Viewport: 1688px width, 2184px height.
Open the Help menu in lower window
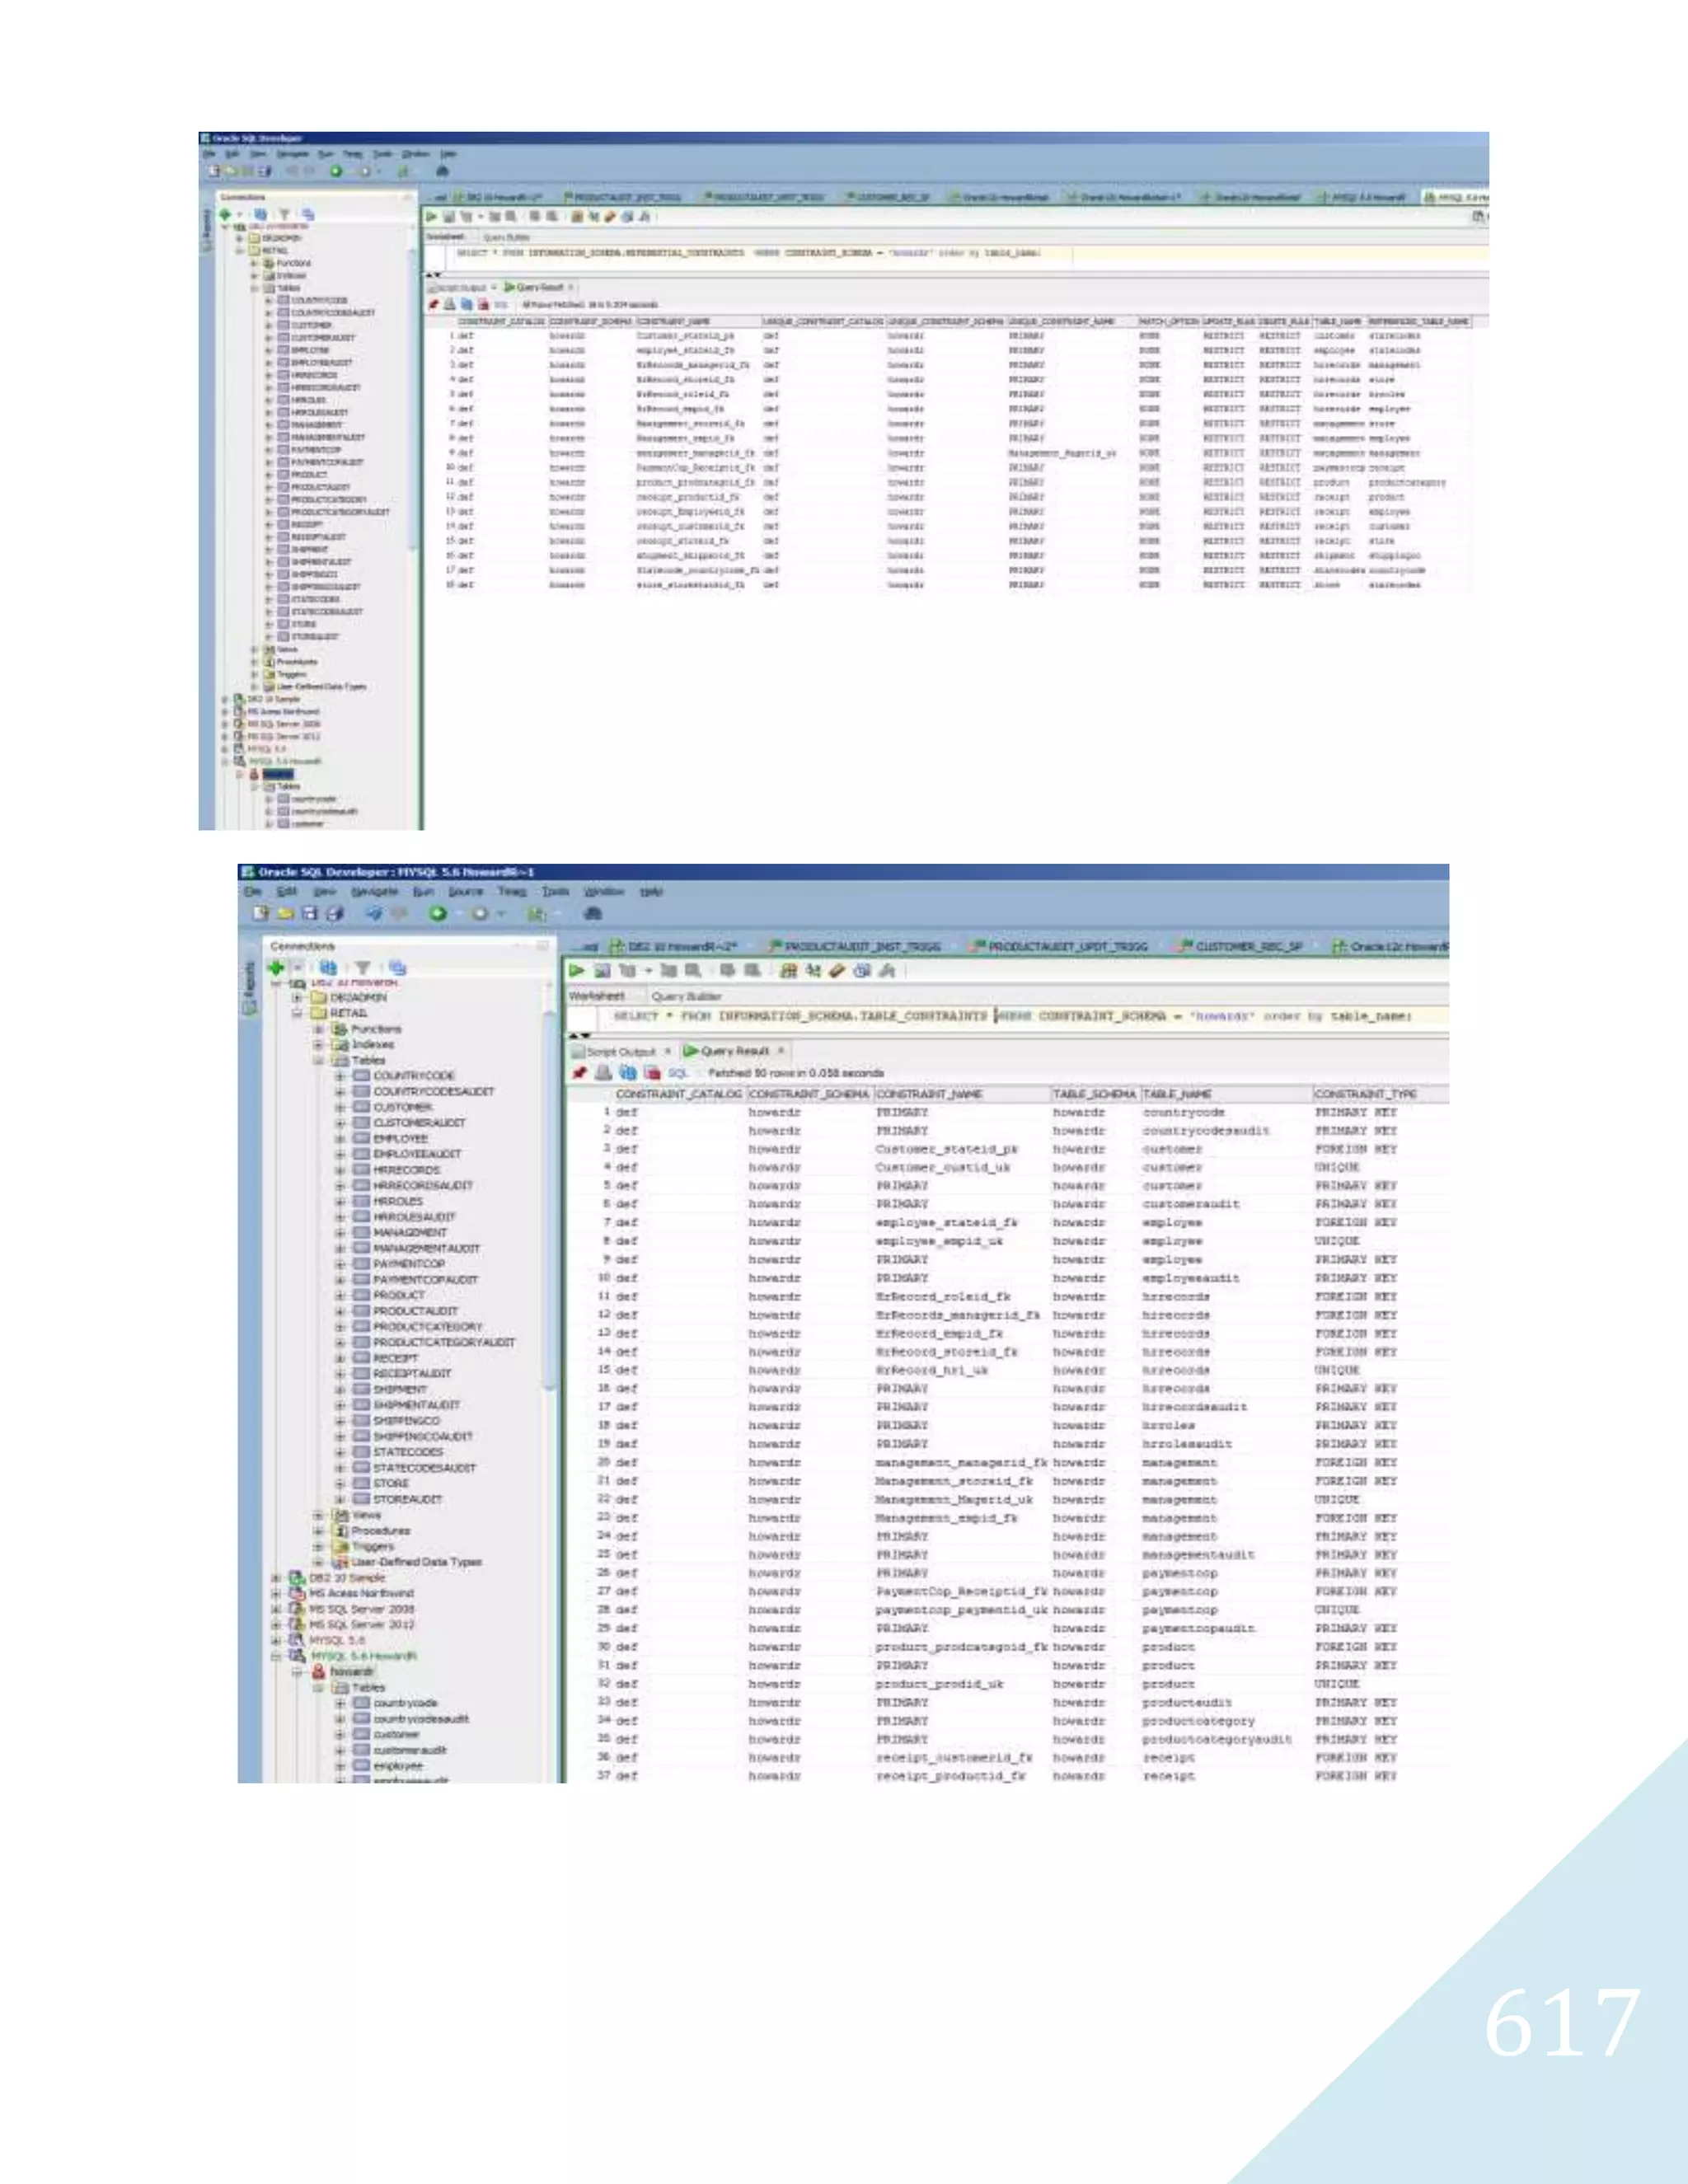(651, 891)
